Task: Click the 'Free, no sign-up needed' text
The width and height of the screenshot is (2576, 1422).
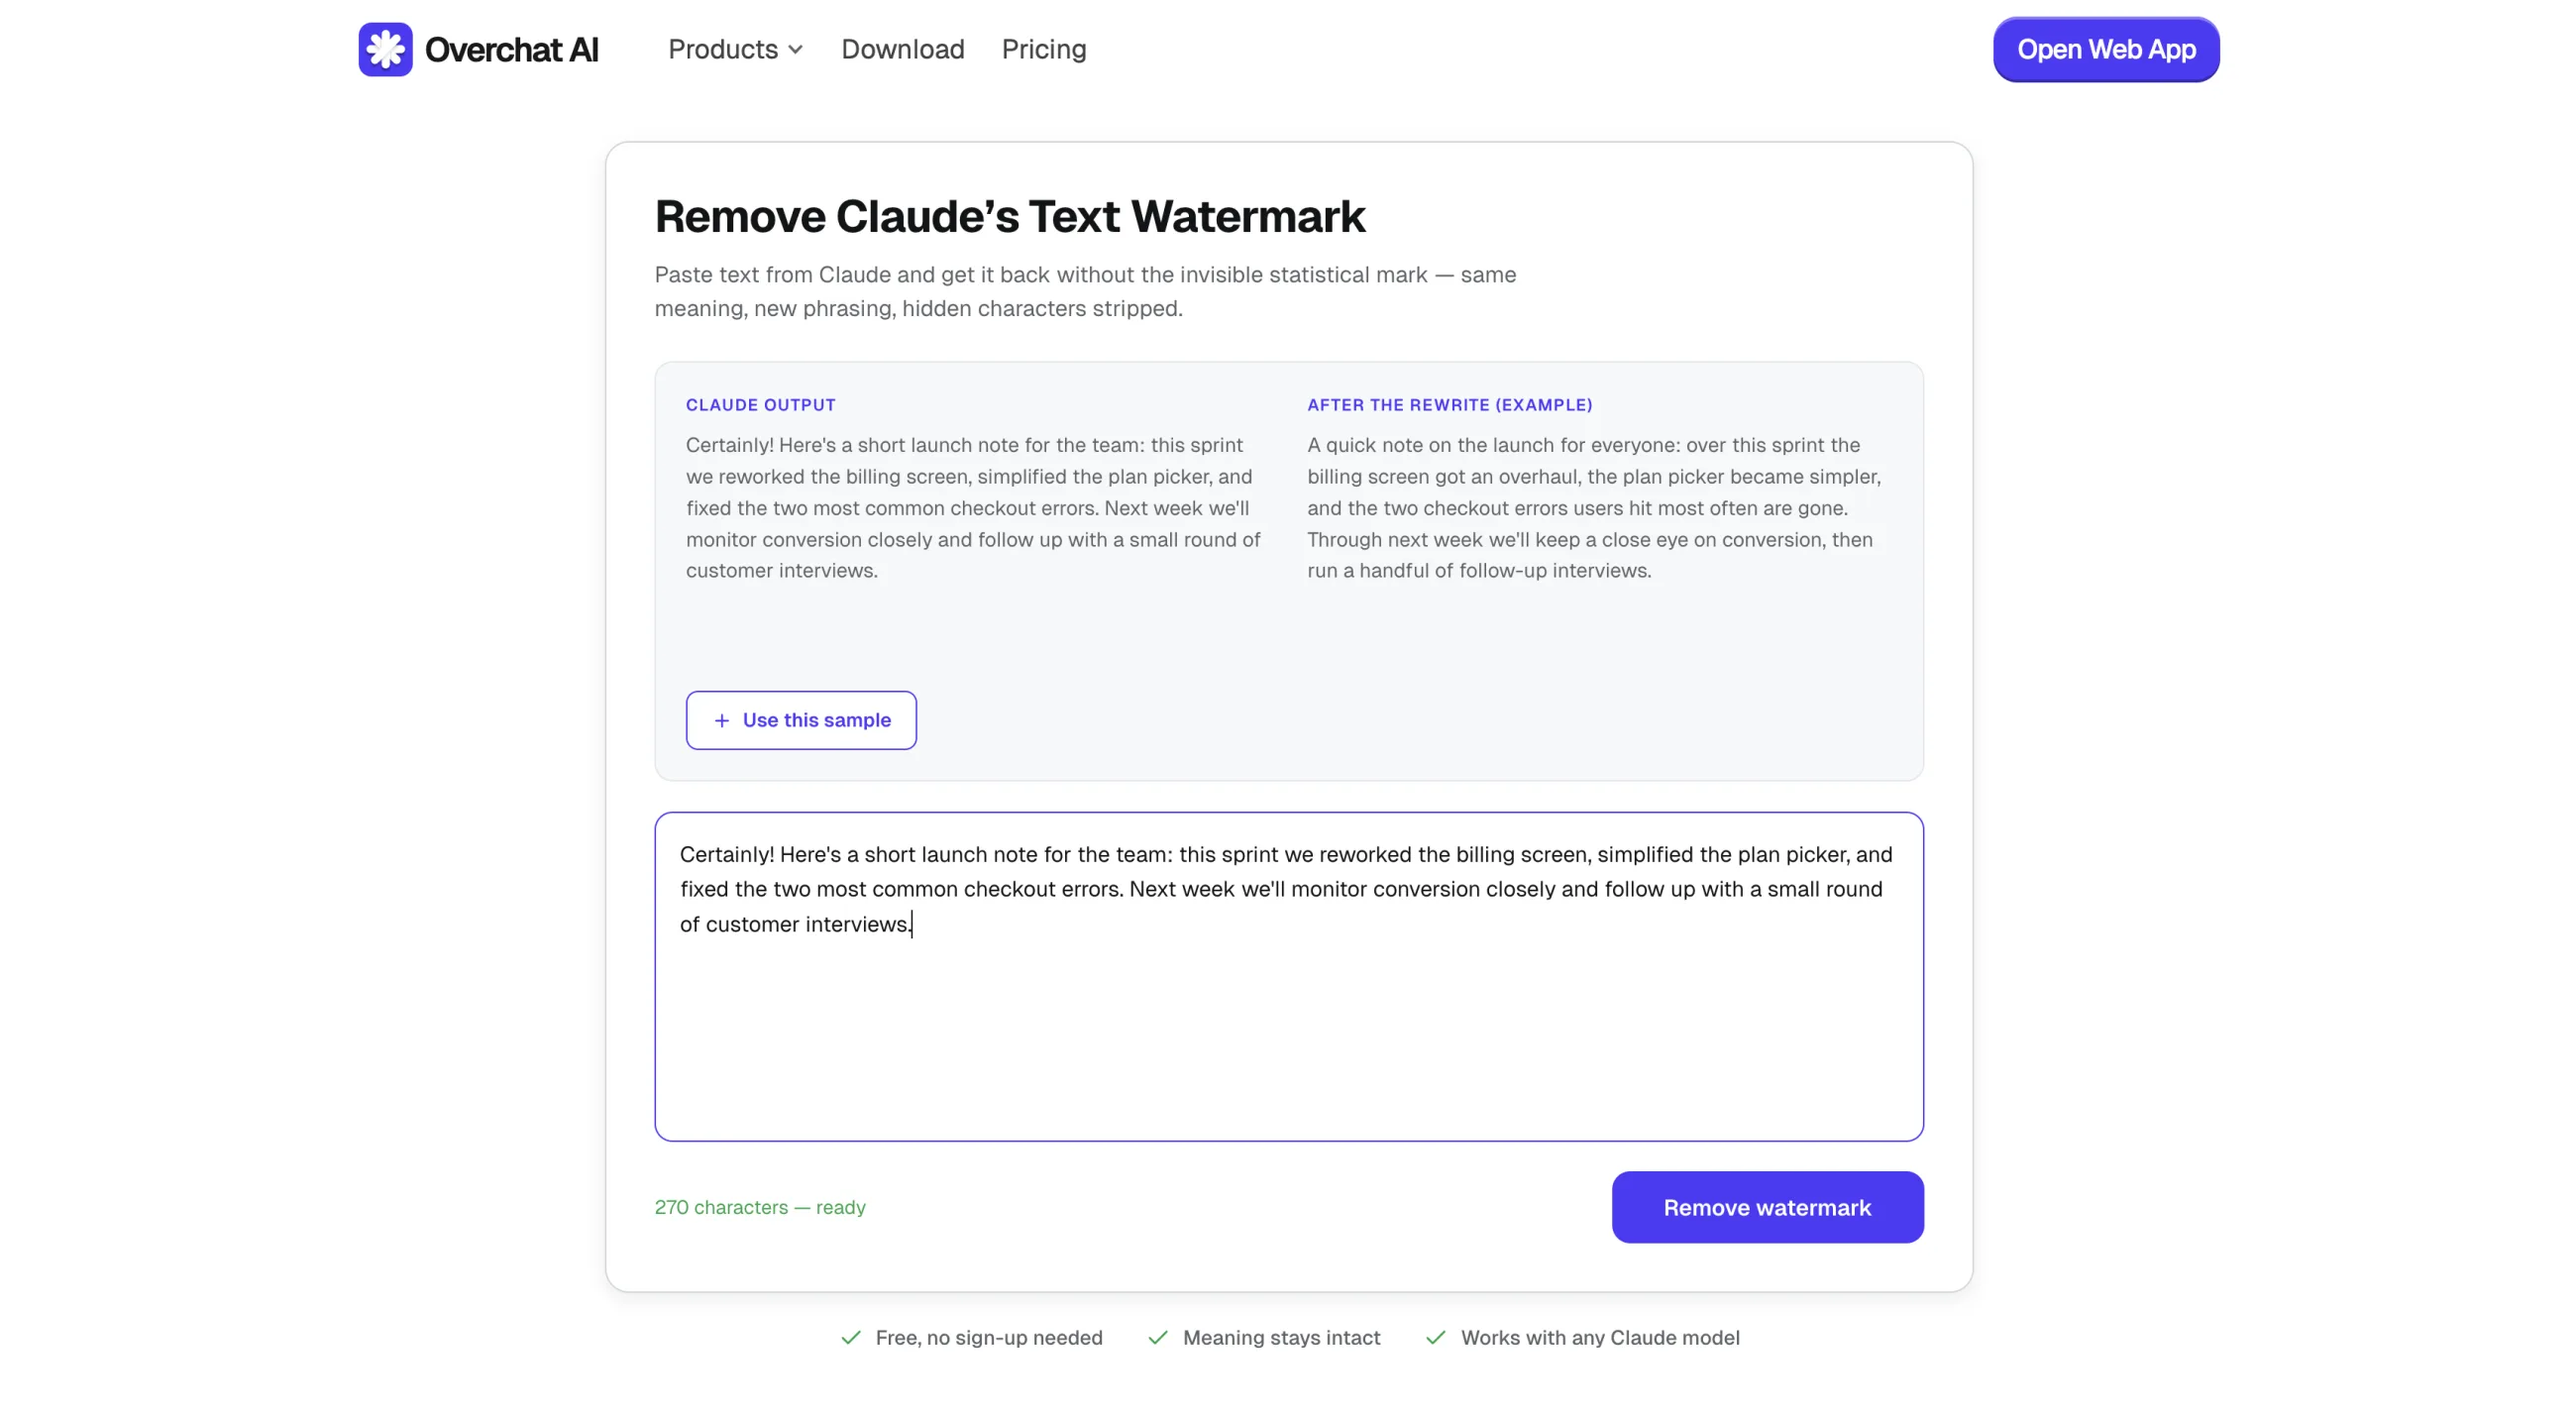Action: coord(988,1337)
